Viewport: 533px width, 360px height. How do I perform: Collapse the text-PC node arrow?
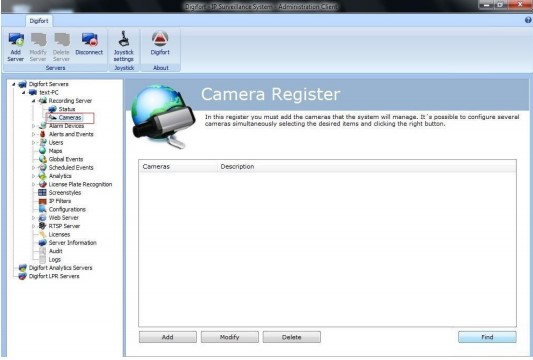coord(23,92)
